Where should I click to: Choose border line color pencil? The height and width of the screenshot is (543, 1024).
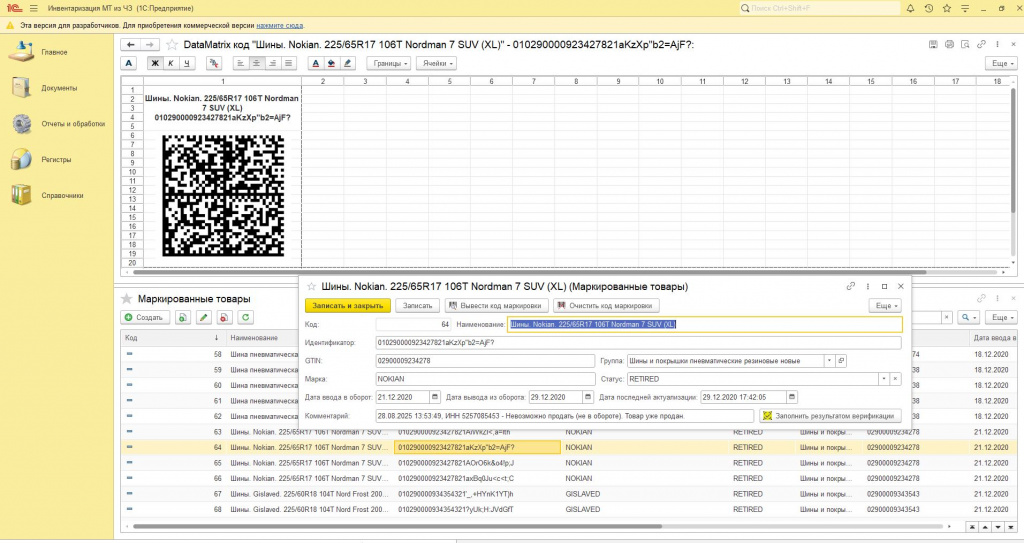tap(347, 63)
